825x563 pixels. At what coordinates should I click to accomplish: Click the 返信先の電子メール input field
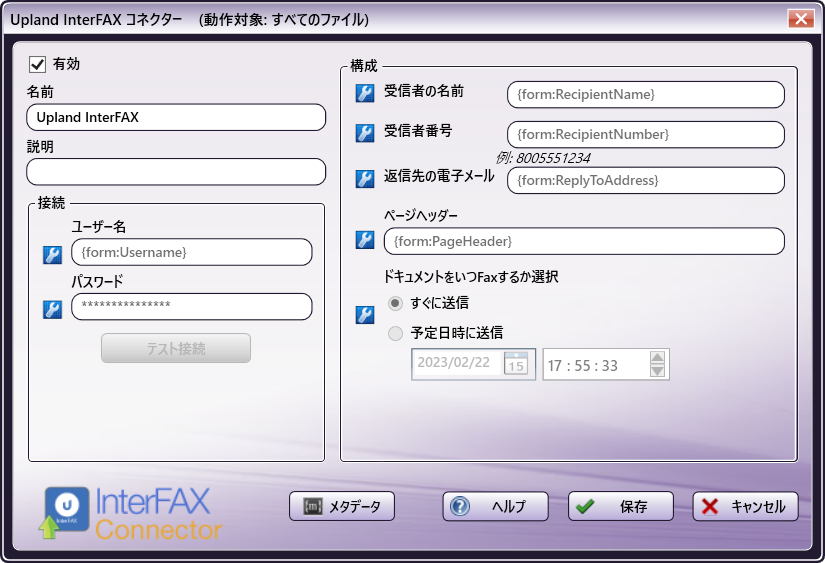click(x=646, y=180)
